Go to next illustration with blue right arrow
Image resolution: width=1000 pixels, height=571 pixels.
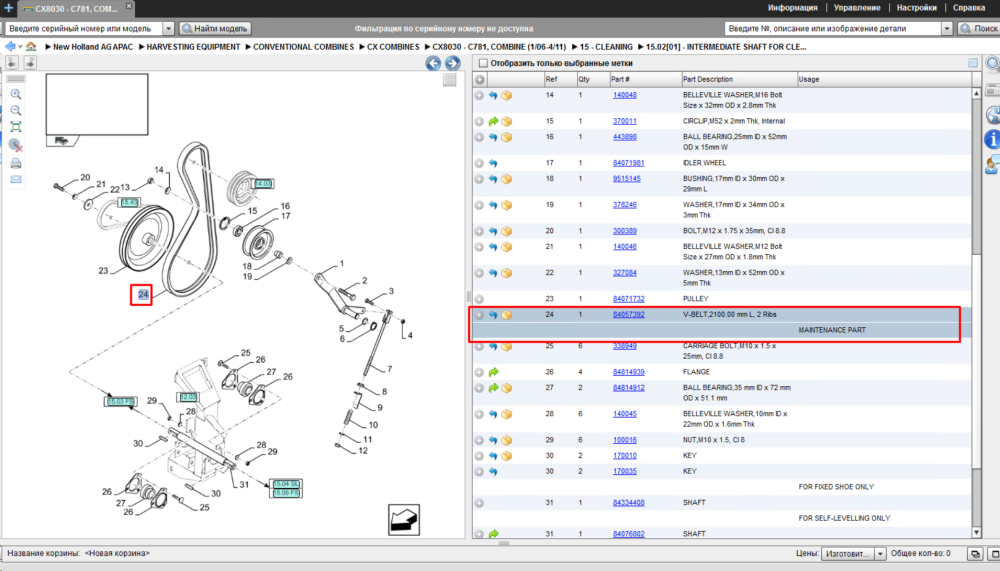453,63
